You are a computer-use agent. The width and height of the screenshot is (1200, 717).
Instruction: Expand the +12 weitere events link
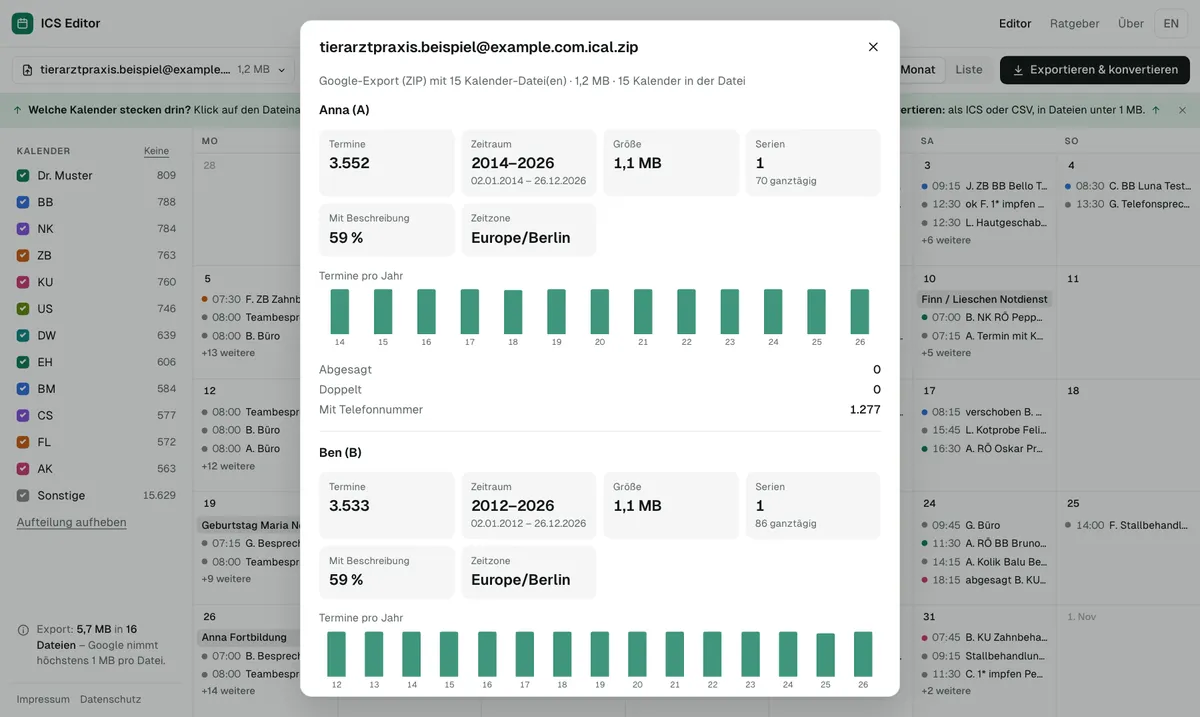point(228,466)
